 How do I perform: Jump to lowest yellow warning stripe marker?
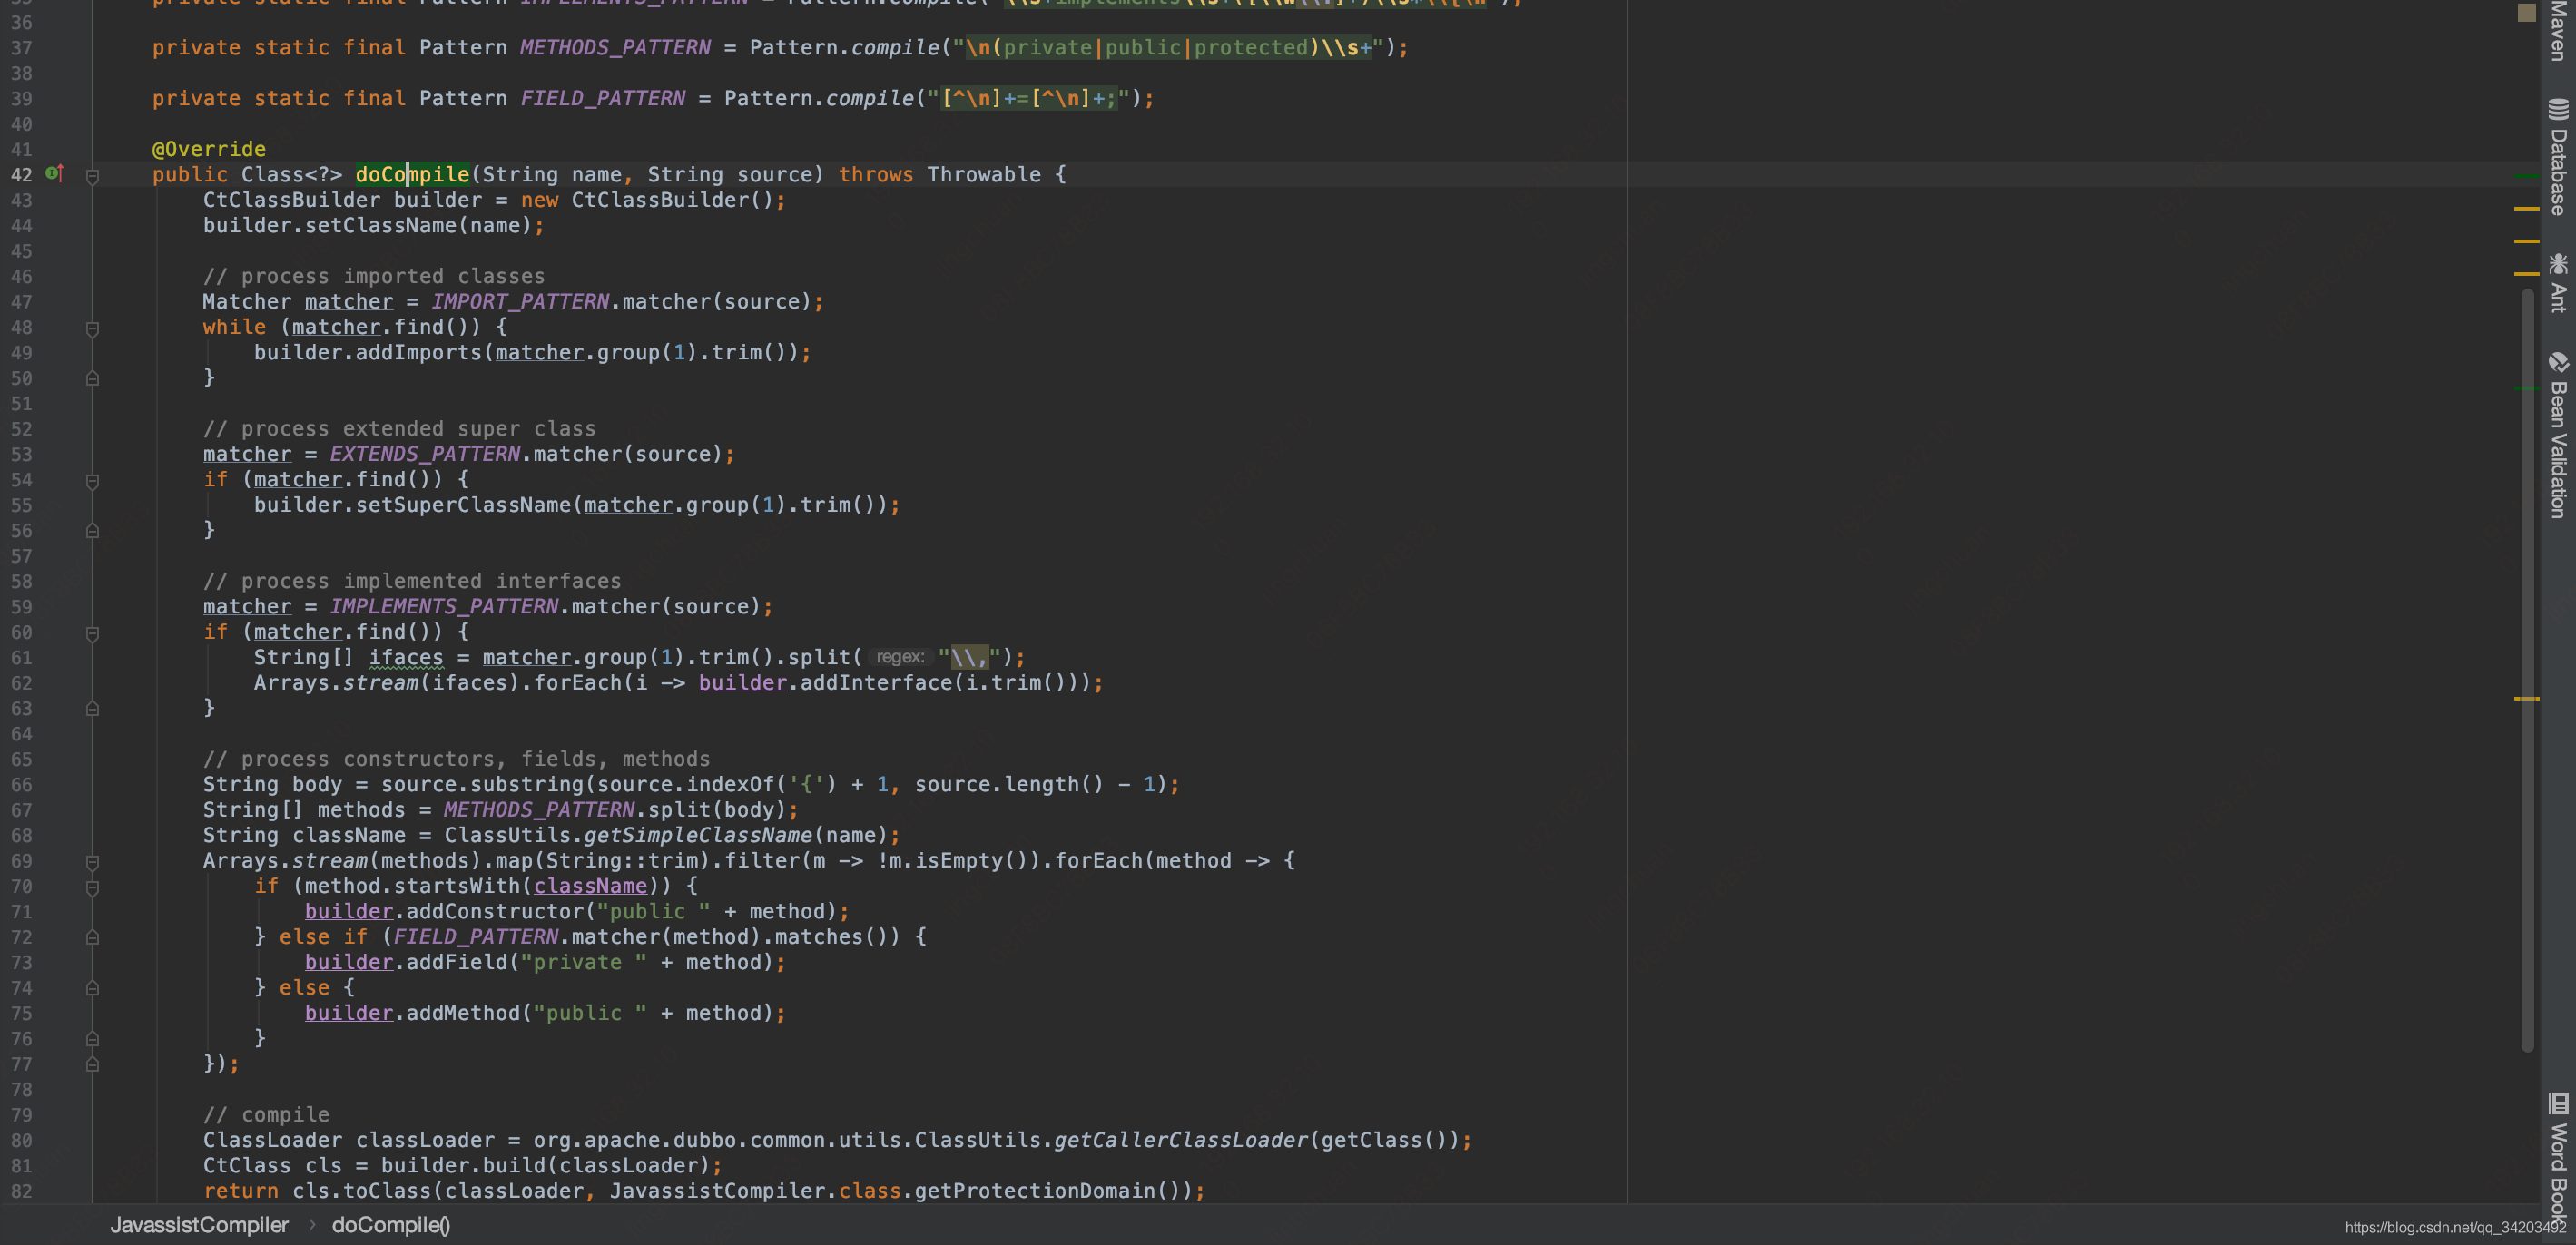[x=2526, y=698]
